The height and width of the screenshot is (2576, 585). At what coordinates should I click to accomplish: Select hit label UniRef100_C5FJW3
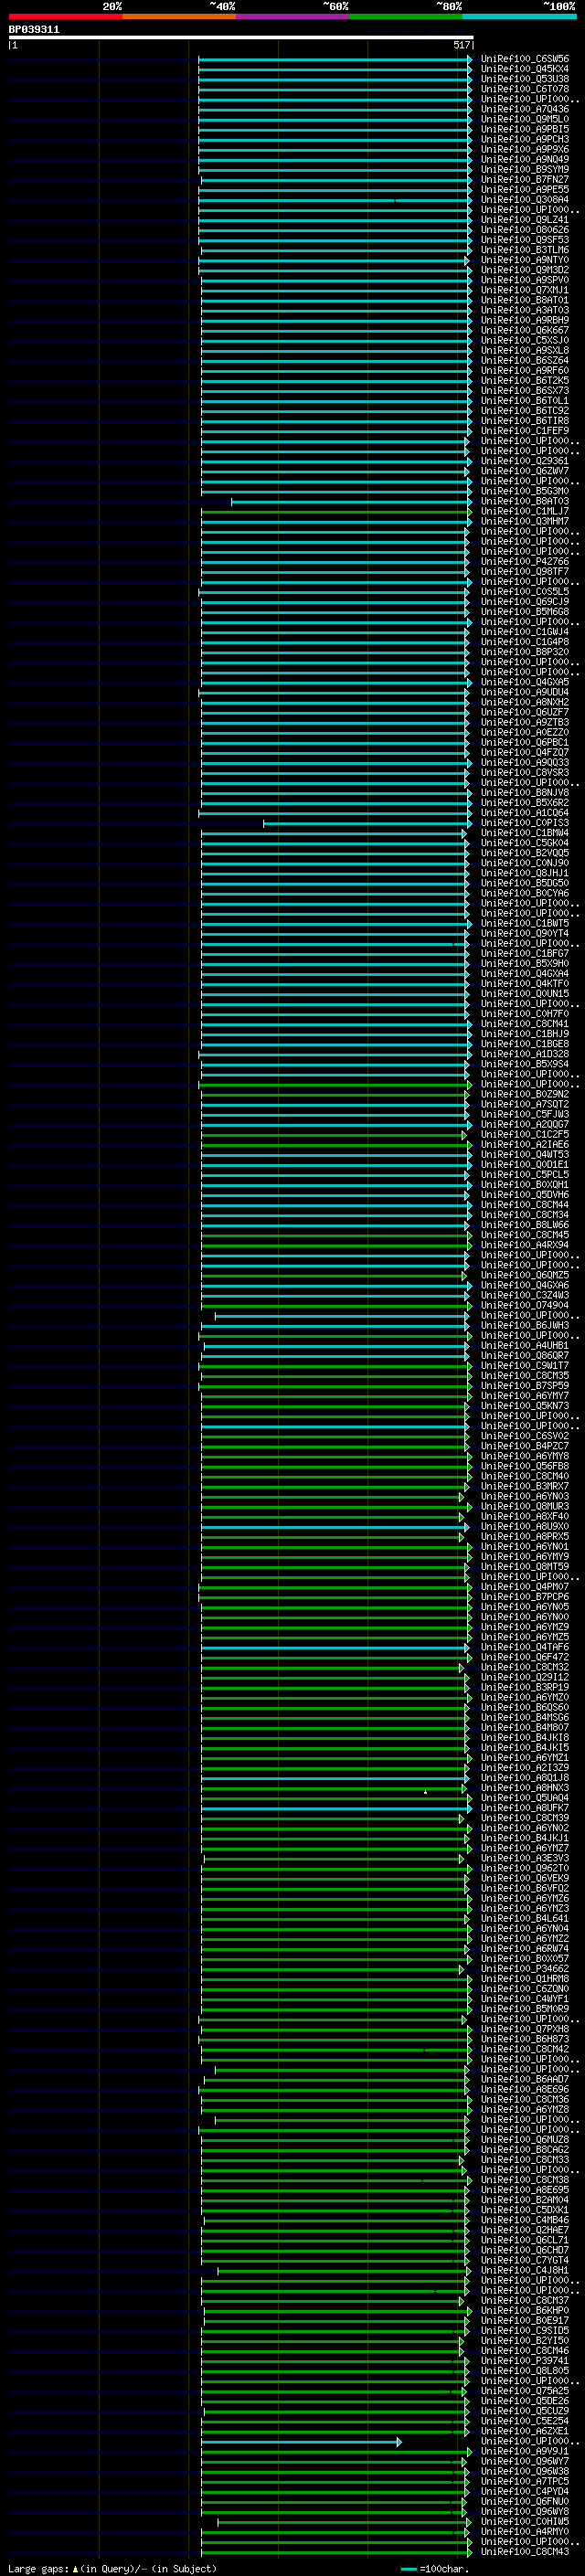tap(525, 1114)
